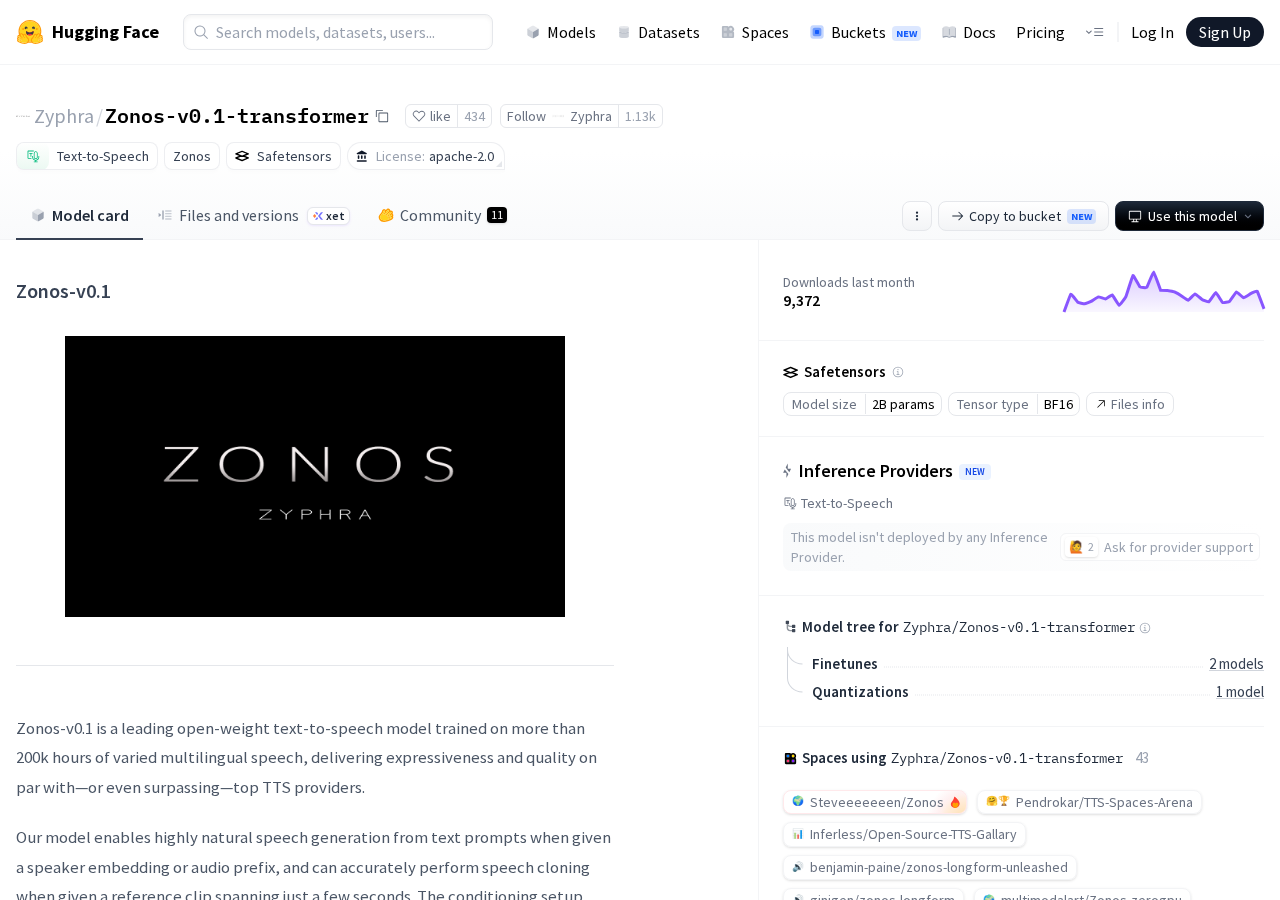This screenshot has width=1280, height=900.
Task: View the 1 model under Quantizations
Action: pyautogui.click(x=1240, y=692)
